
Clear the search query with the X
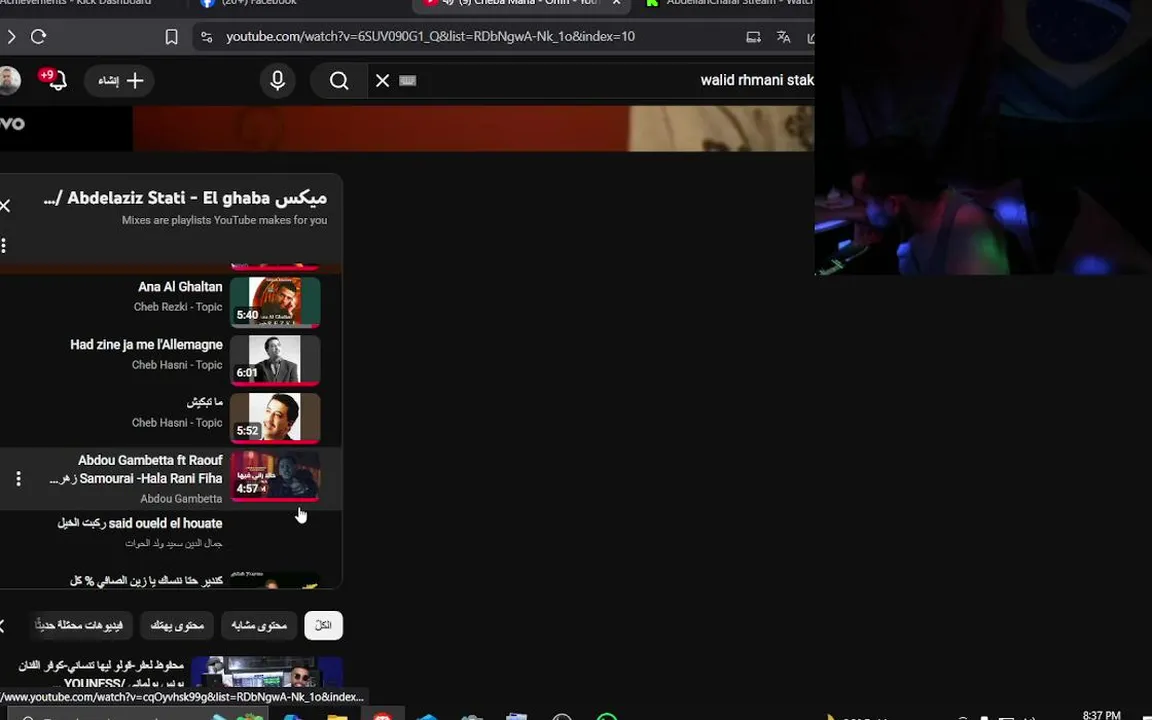pos(382,81)
